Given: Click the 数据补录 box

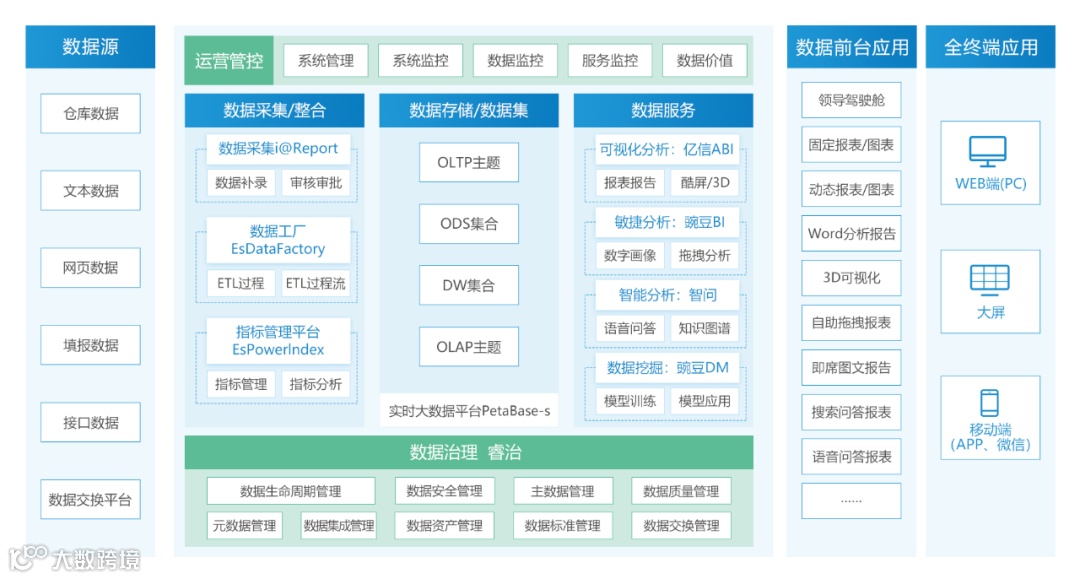Looking at the screenshot, I should coord(241,182).
